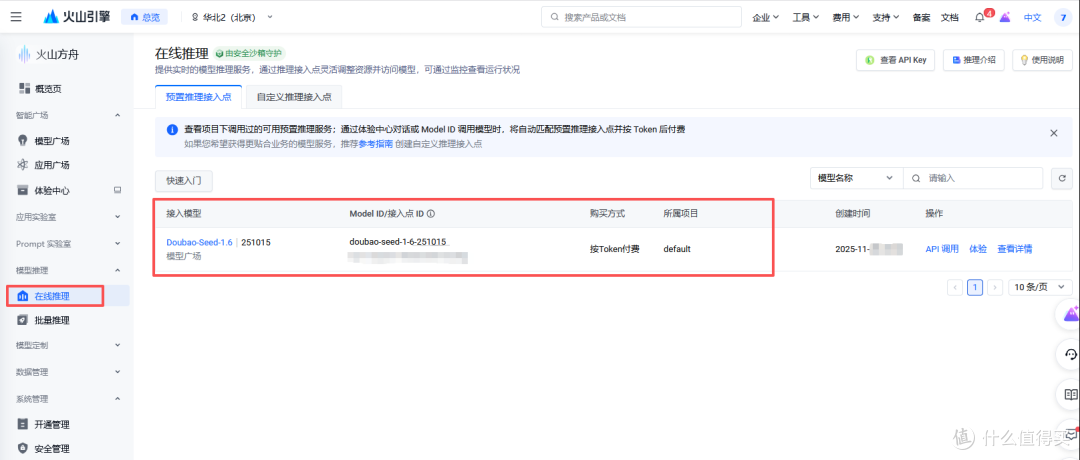The height and width of the screenshot is (460, 1080).
Task: Open the 10 条/页 page size dropdown
Action: click(1040, 287)
